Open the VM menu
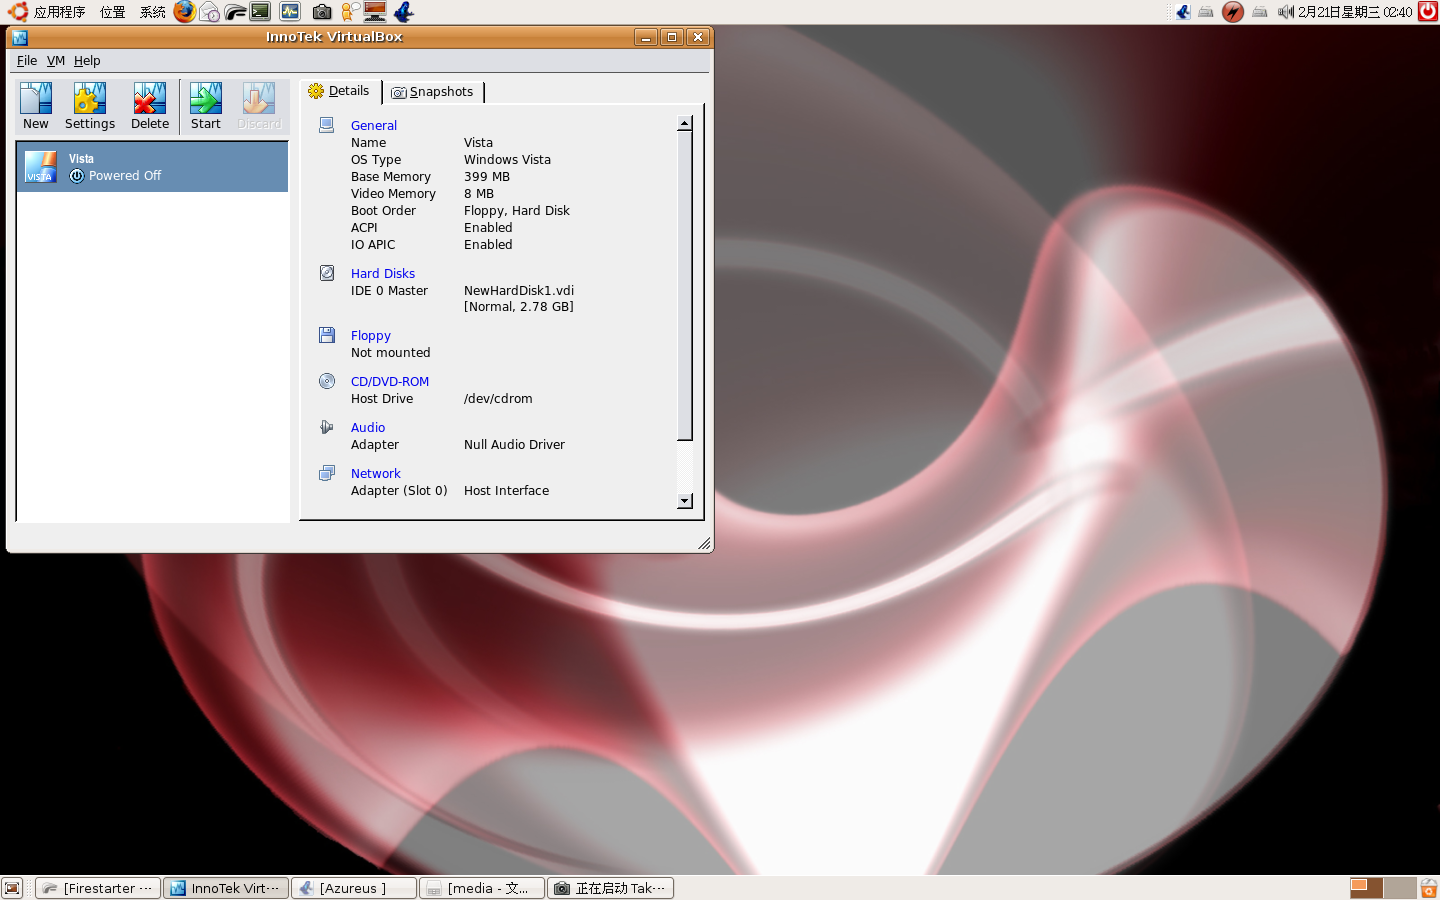 pos(56,61)
